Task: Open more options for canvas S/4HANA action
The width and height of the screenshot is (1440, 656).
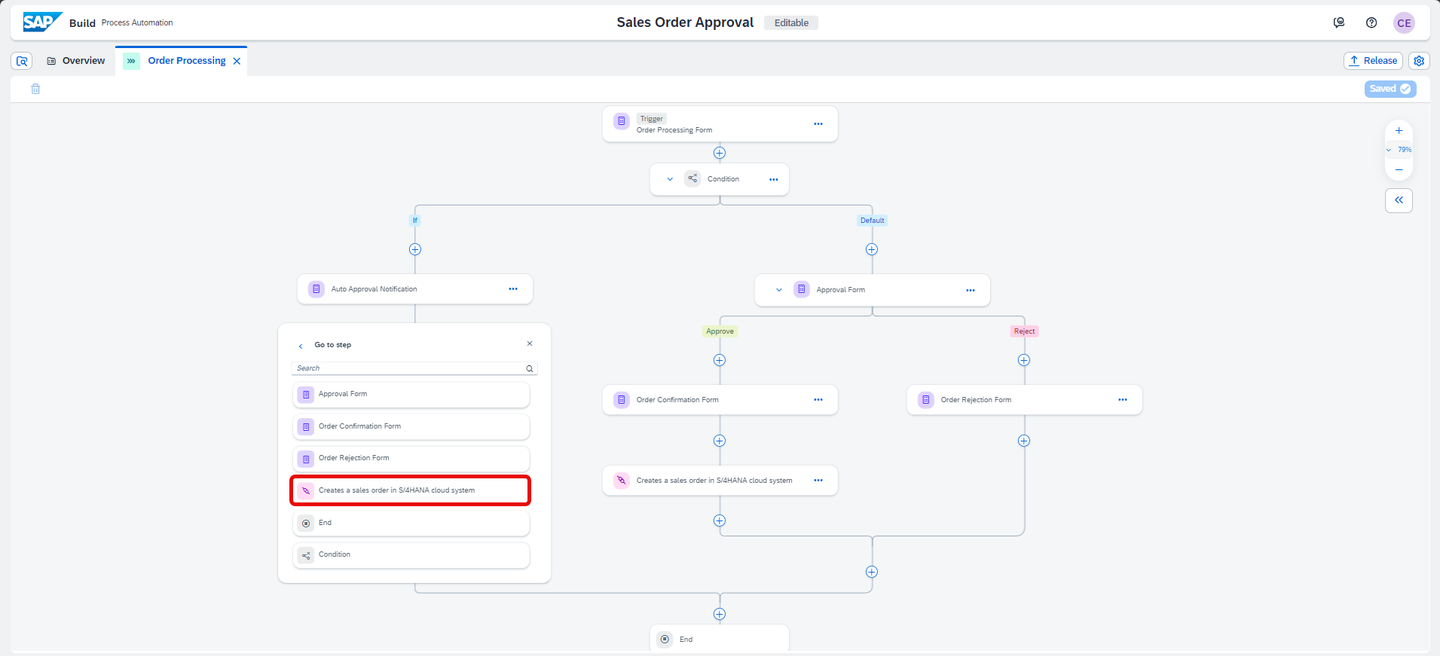Action: (x=818, y=480)
